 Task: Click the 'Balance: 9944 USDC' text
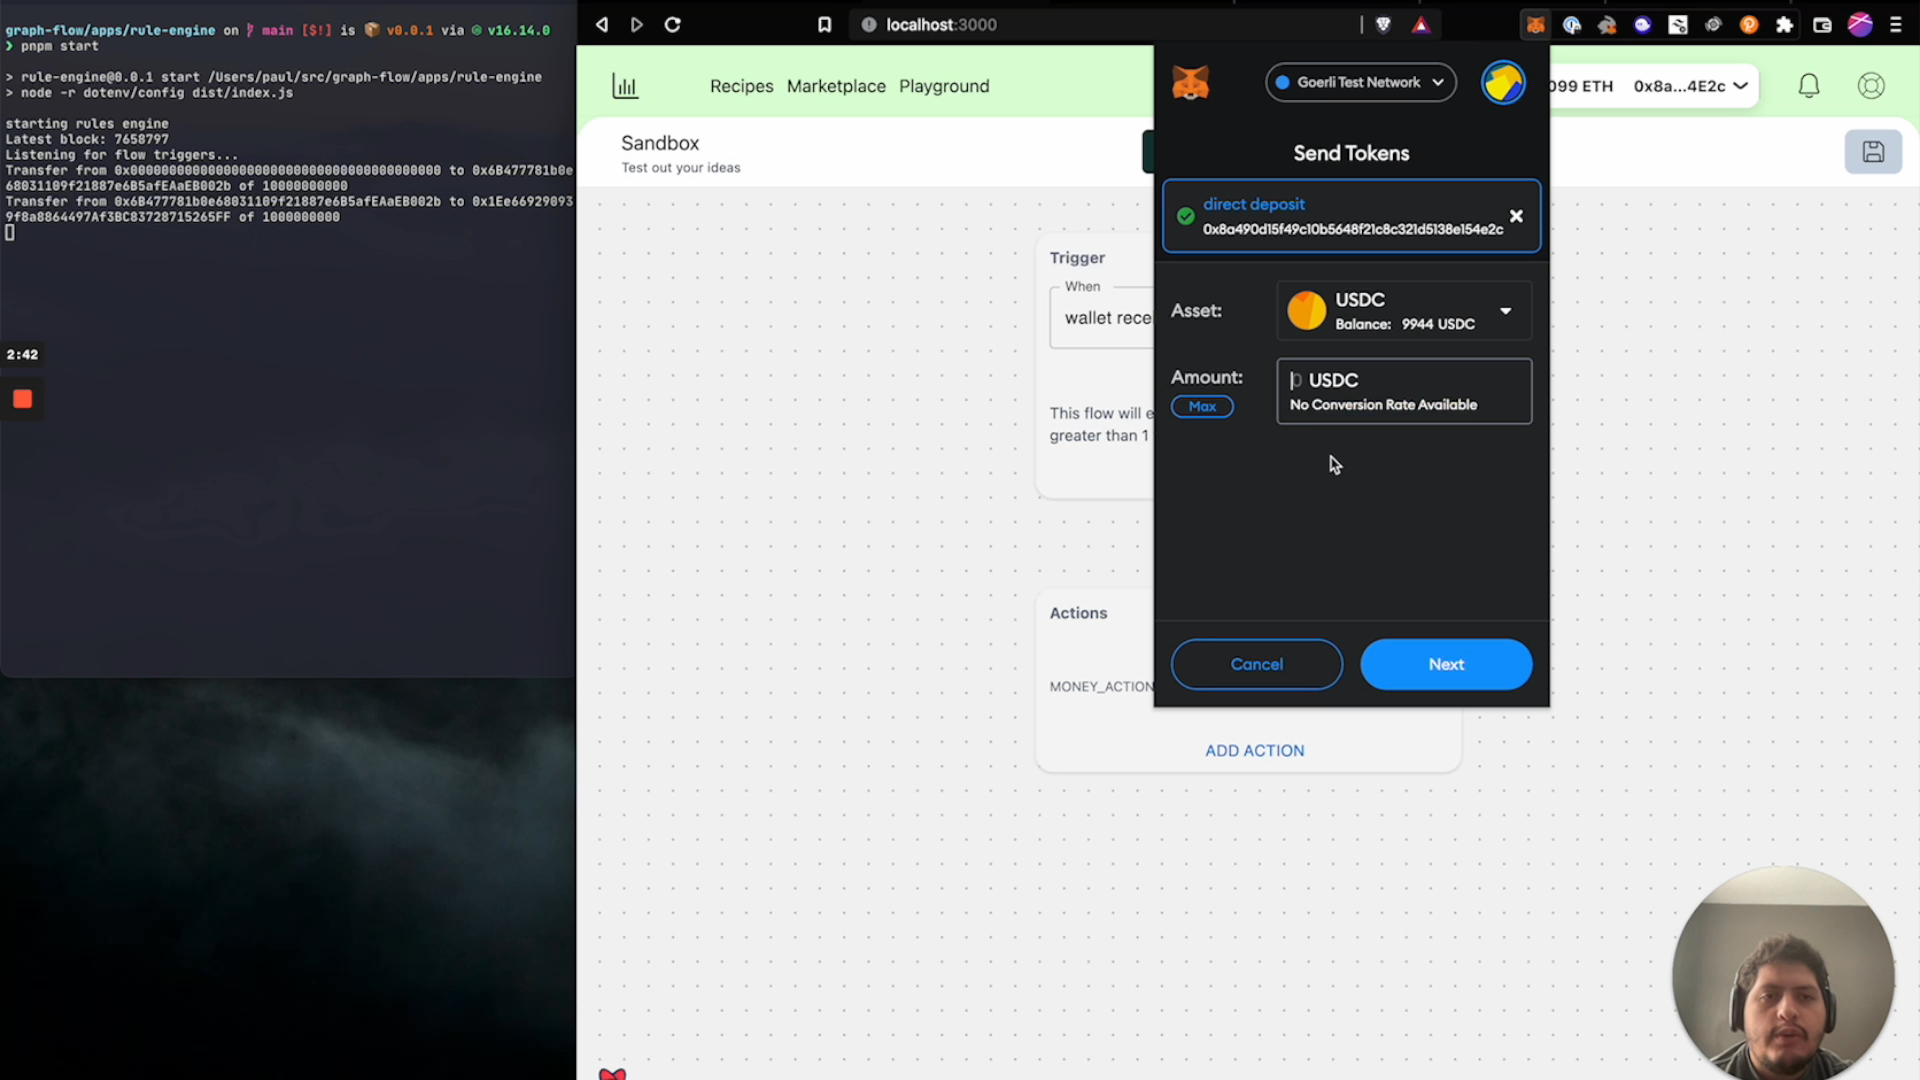point(1405,324)
